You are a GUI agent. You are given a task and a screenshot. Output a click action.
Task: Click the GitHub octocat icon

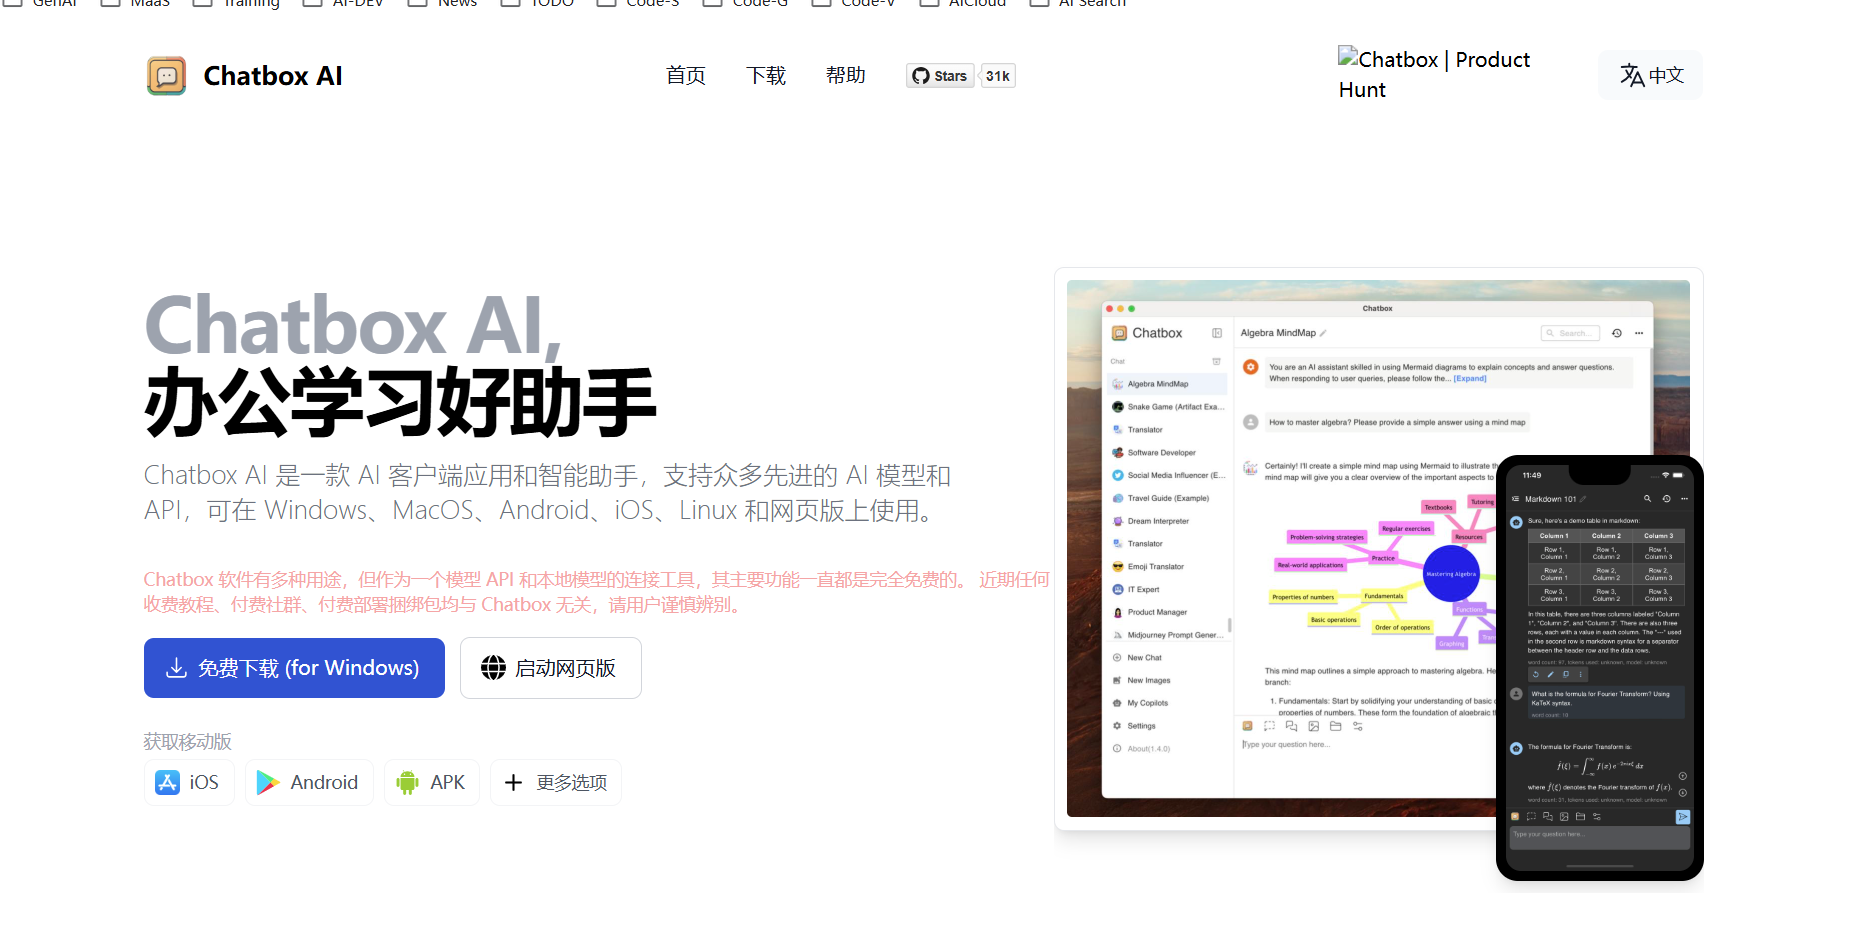(921, 76)
